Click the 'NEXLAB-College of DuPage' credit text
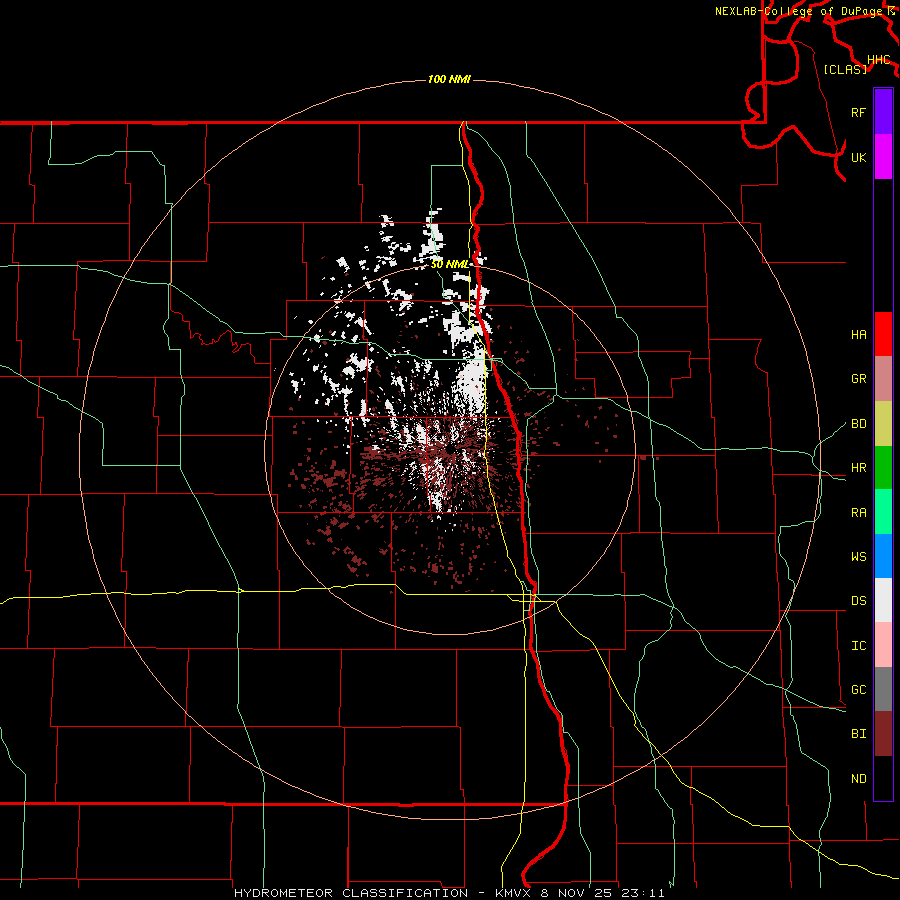The width and height of the screenshot is (900, 900). [799, 11]
